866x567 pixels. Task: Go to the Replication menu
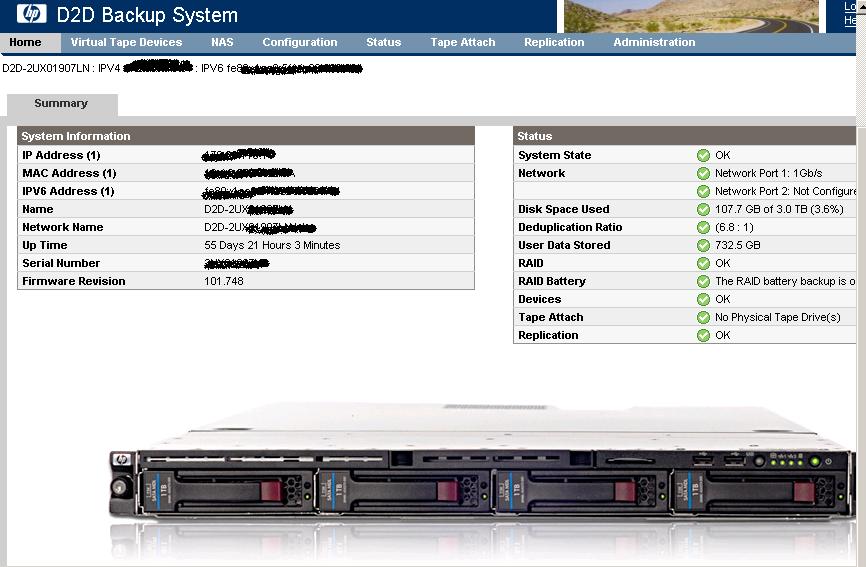point(554,43)
